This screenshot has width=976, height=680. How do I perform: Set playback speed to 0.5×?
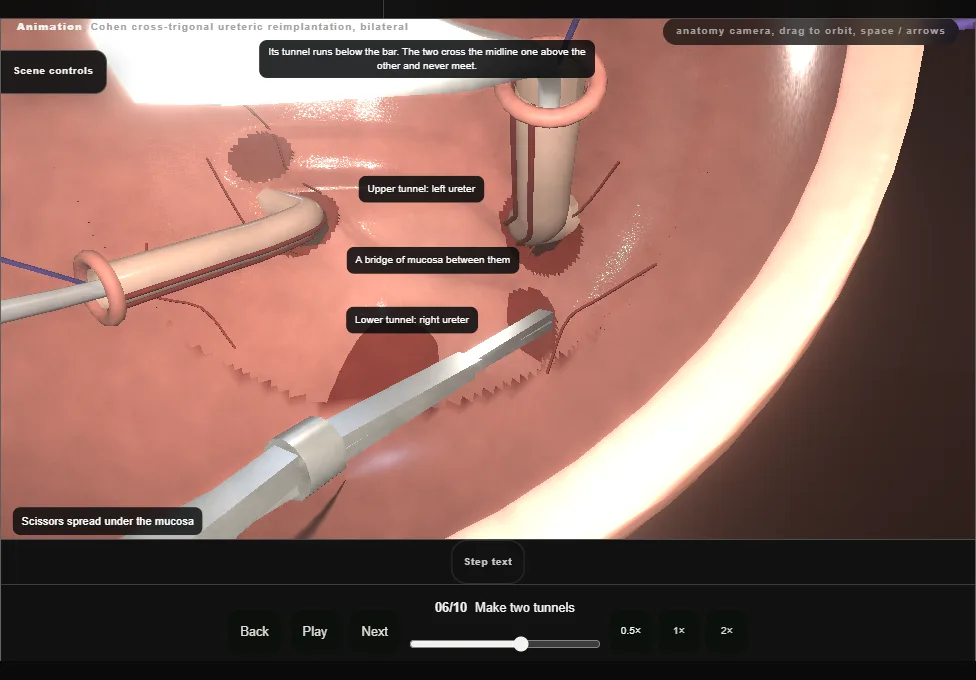[631, 631]
